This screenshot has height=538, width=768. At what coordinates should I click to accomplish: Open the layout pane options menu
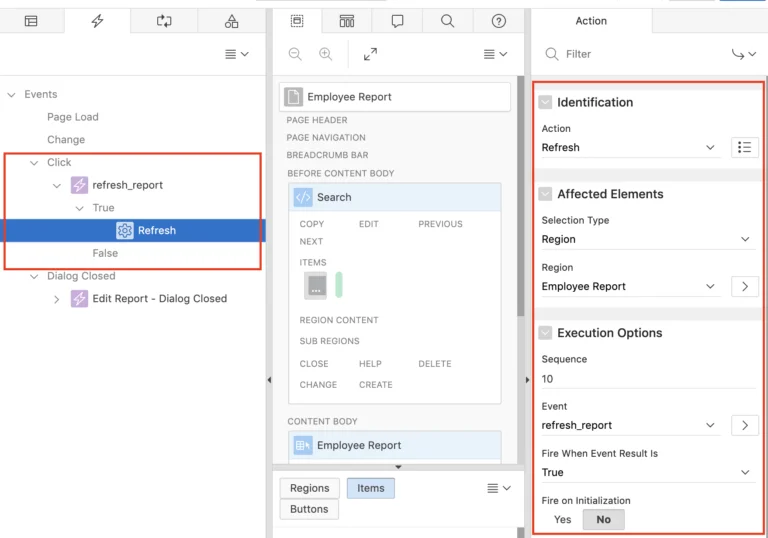click(x=495, y=54)
